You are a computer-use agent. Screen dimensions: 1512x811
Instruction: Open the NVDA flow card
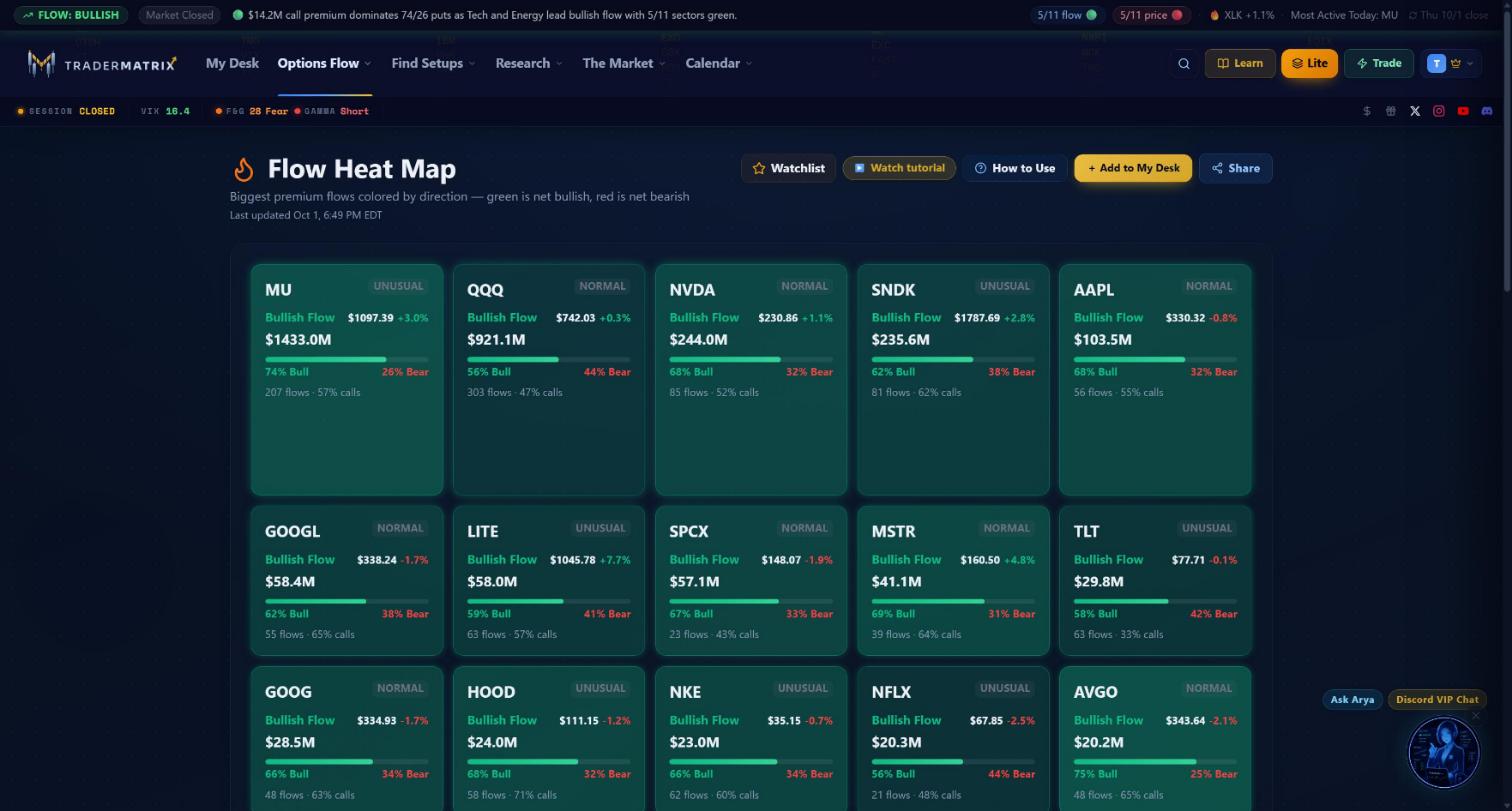point(751,380)
